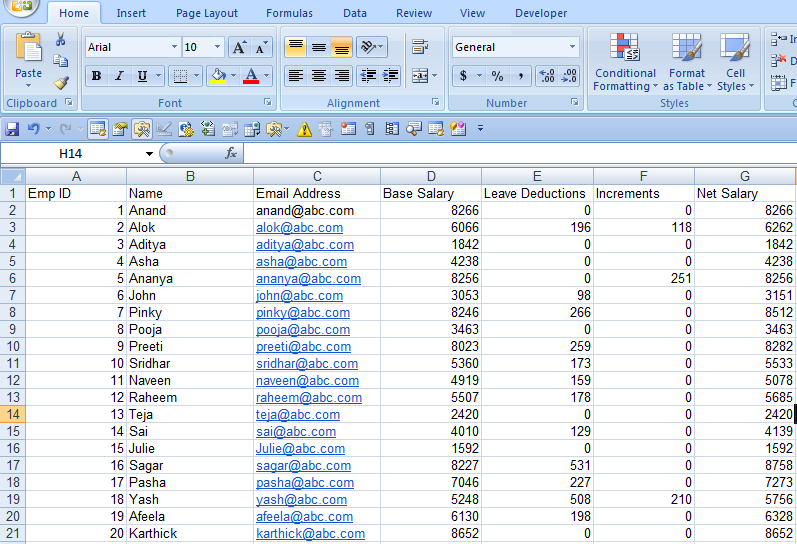Open the Fill Color yellow bucket swatch
This screenshot has width=797, height=544.
tap(217, 76)
